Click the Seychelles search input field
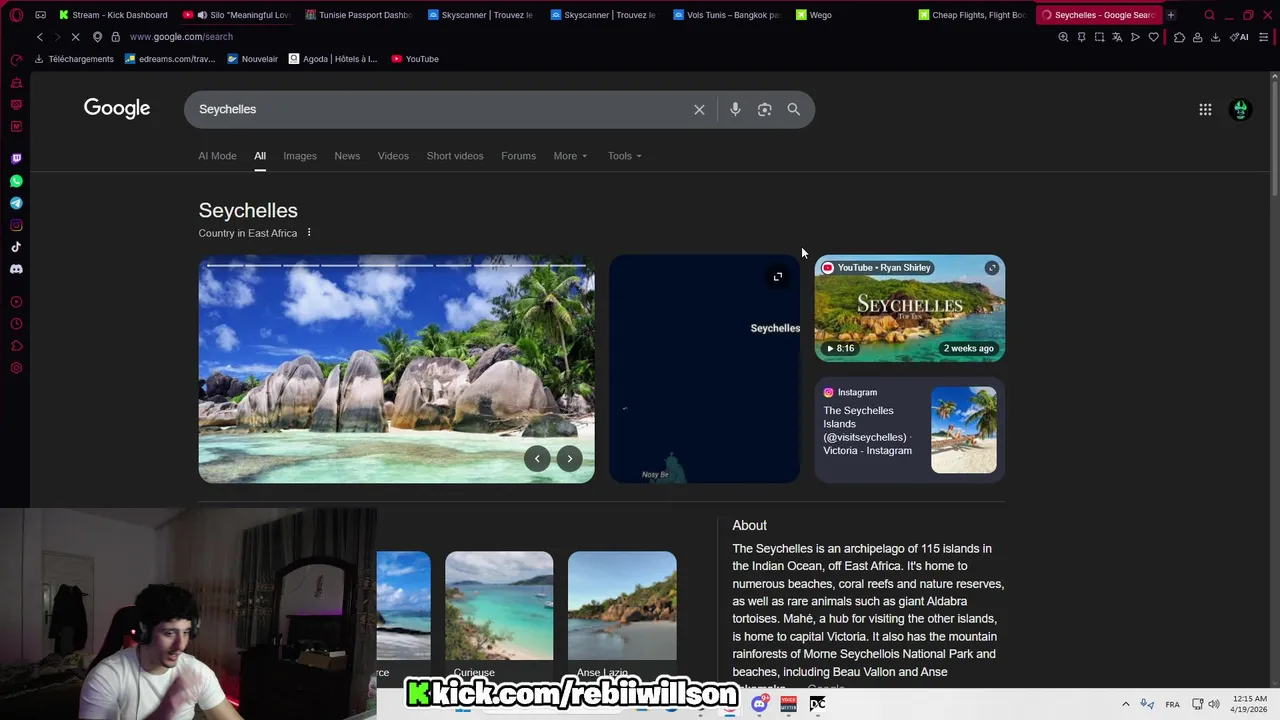The width and height of the screenshot is (1280, 720). click(x=440, y=110)
